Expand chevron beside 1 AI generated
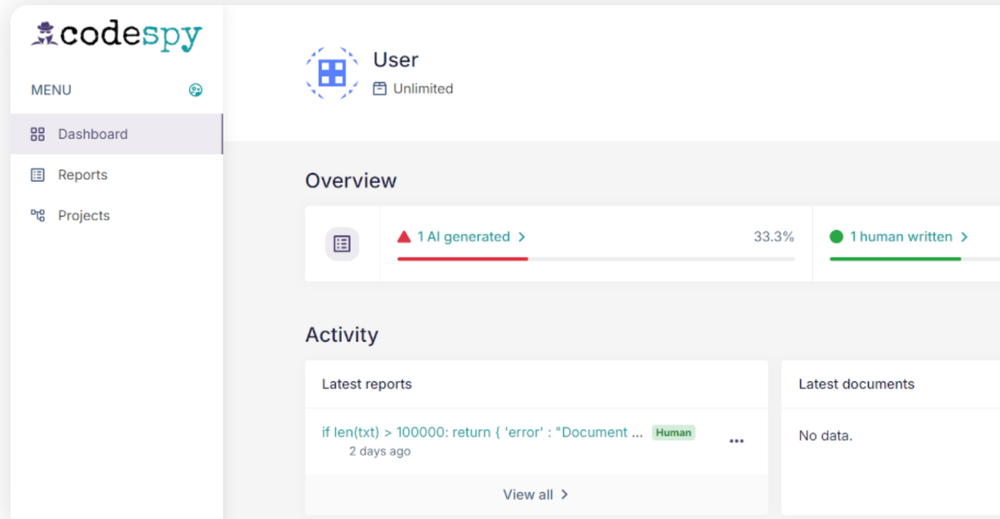The image size is (1000, 519). (x=522, y=237)
